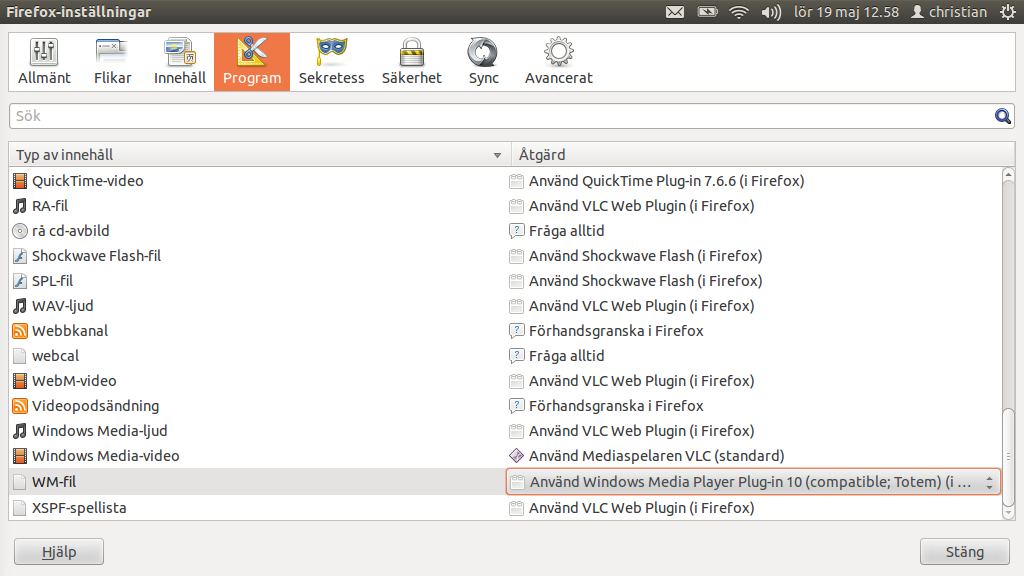Select the WAV-ljud row
Viewport: 1024px width, 576px height.
(x=505, y=306)
